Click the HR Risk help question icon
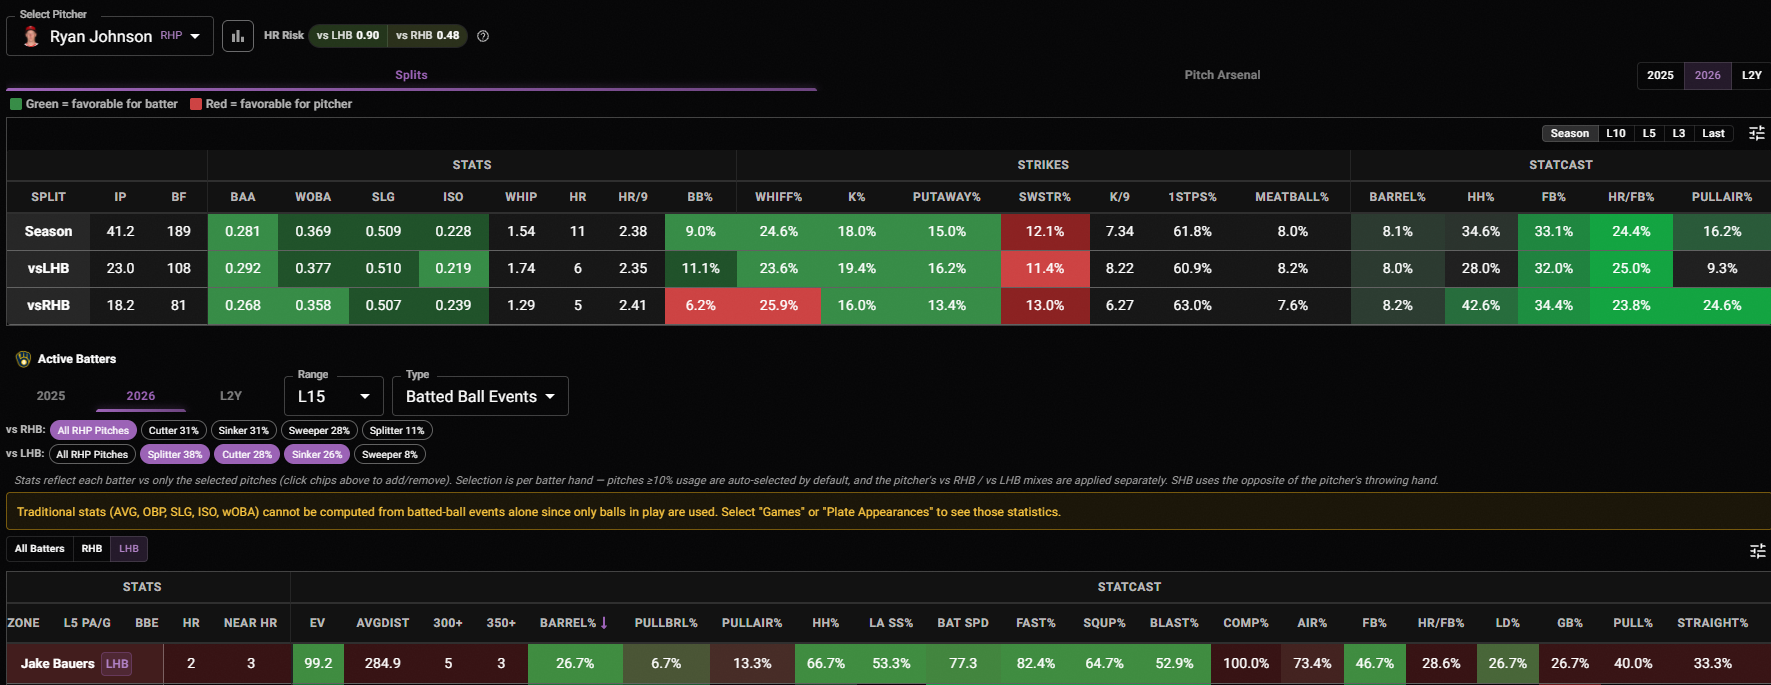 click(483, 36)
